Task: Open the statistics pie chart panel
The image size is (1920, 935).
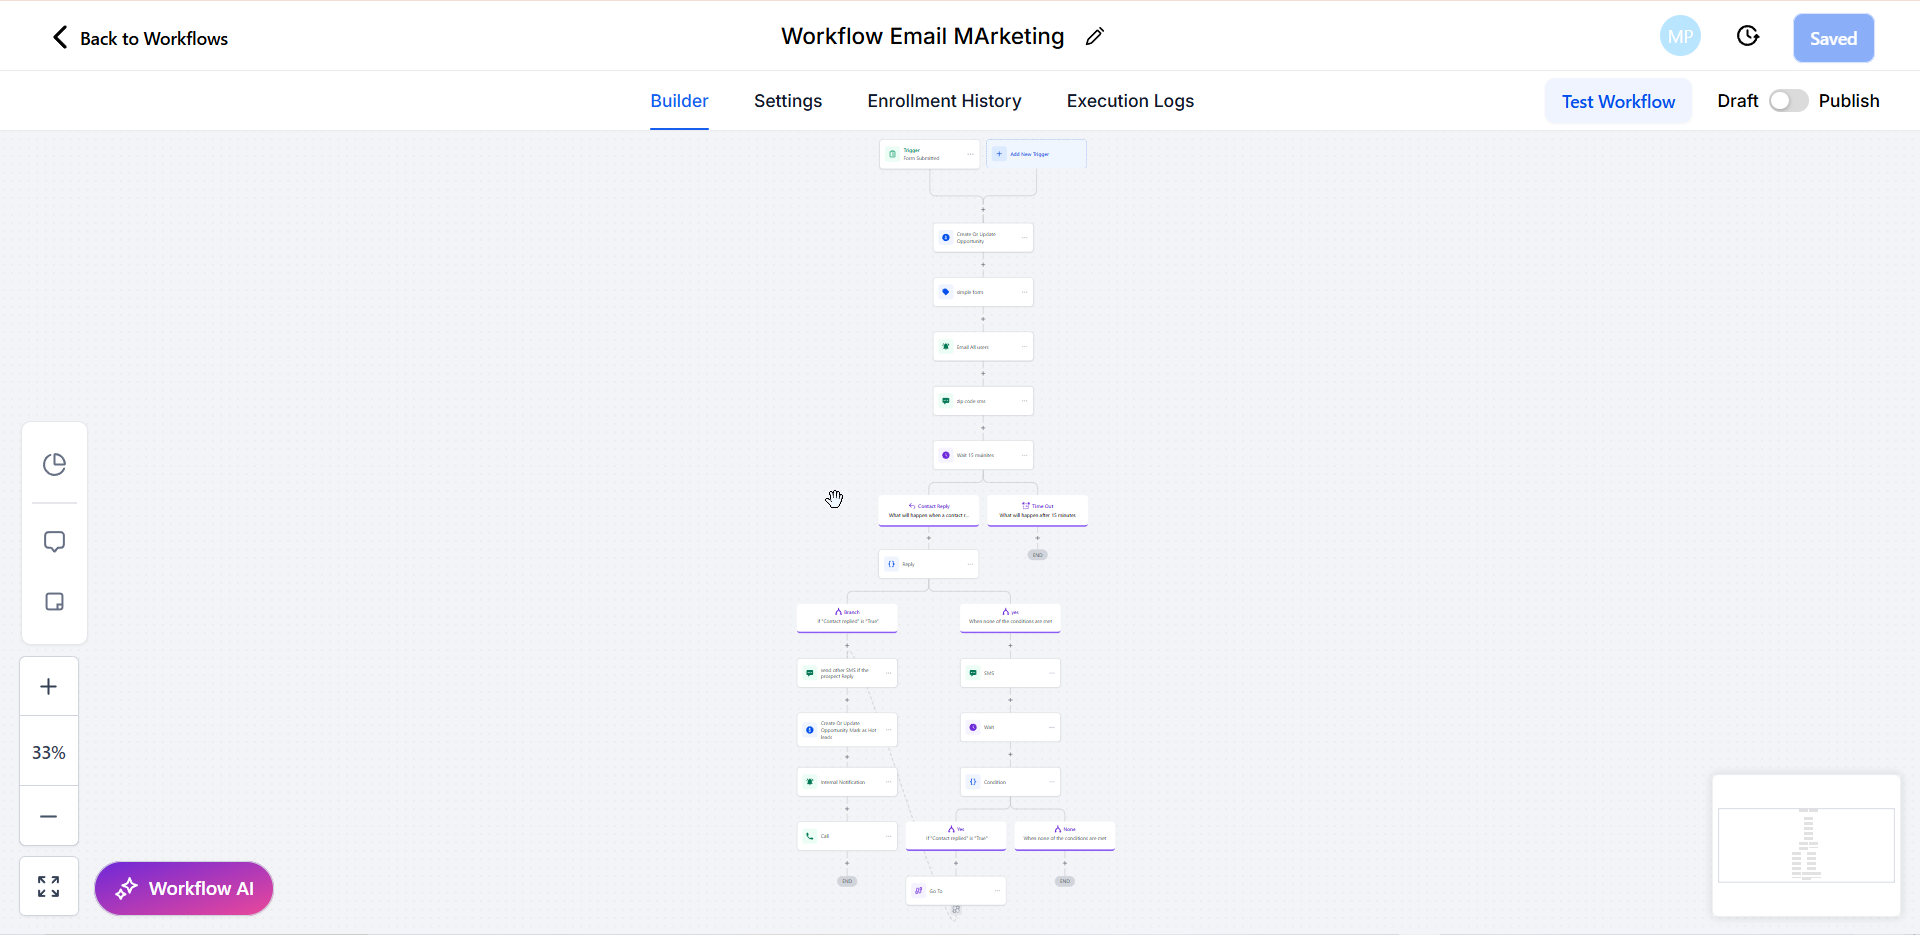Action: point(54,463)
